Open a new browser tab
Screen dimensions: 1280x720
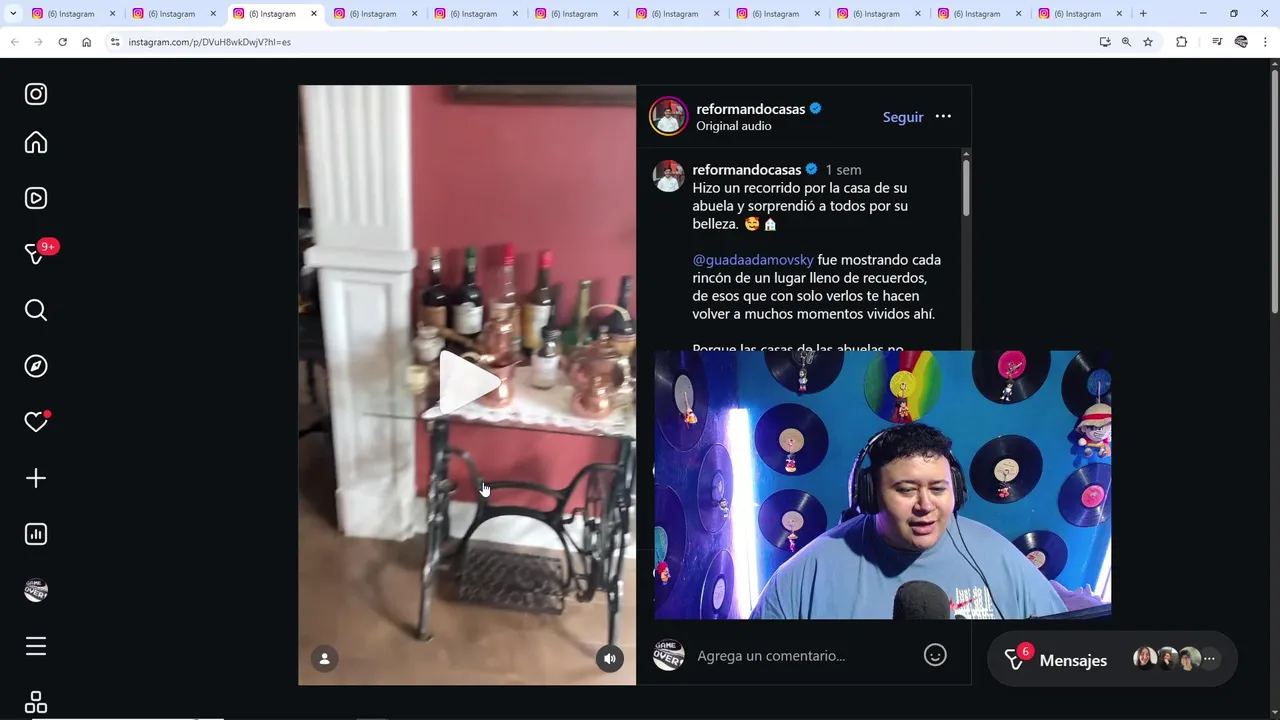point(1143,14)
